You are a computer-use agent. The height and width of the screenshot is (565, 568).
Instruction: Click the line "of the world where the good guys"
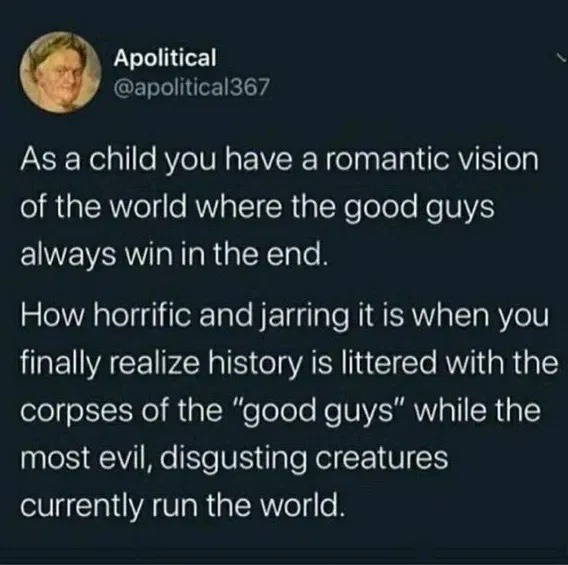(257, 209)
